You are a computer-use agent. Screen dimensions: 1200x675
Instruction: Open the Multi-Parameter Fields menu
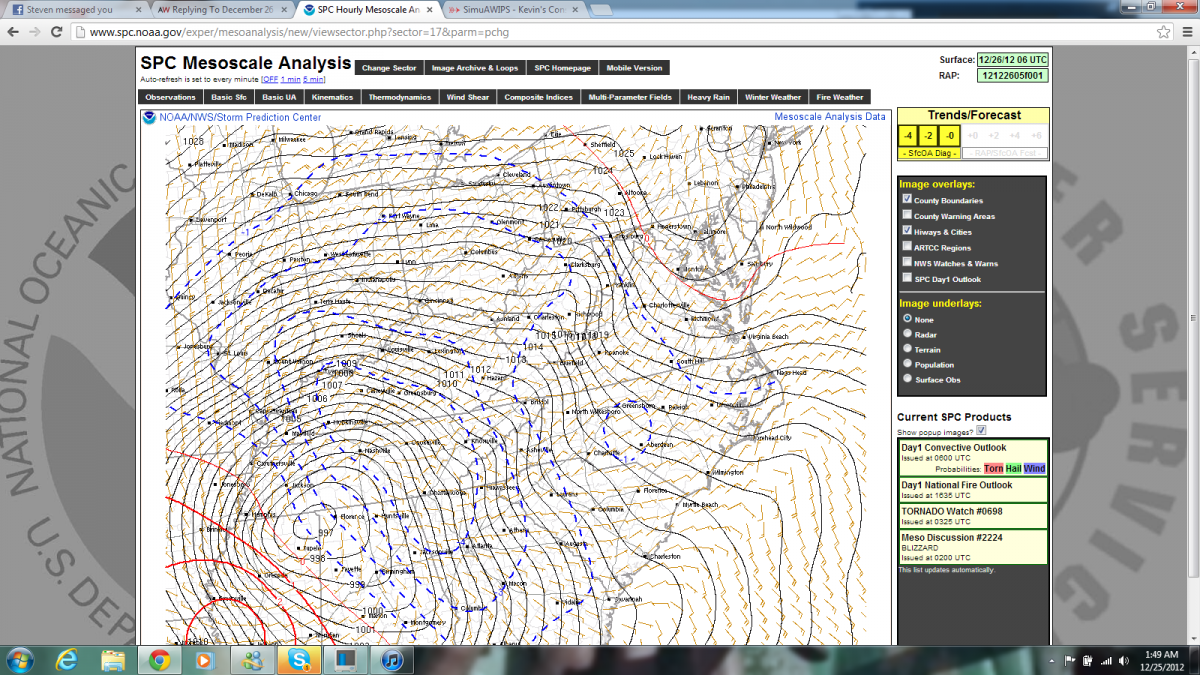pos(630,97)
